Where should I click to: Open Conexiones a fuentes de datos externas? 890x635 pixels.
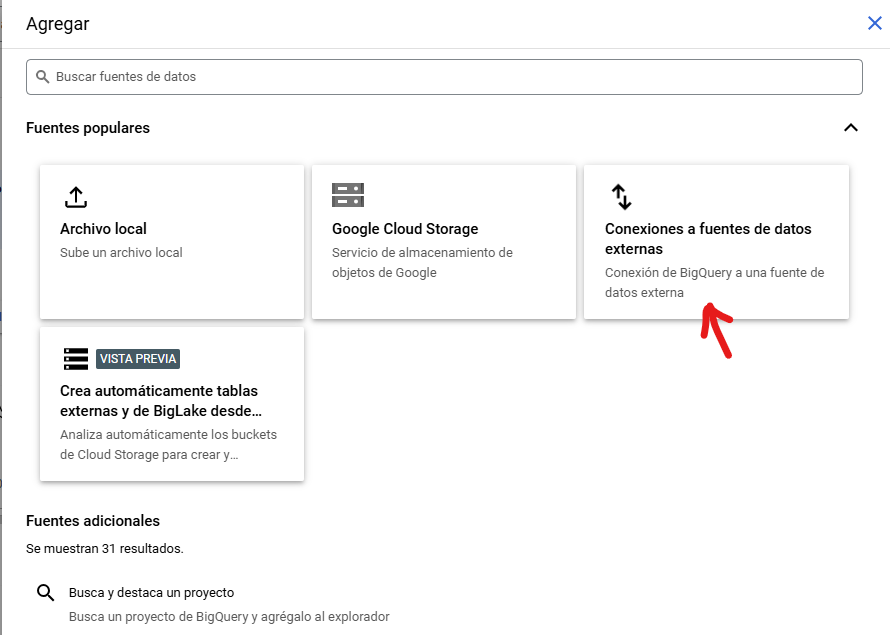708,239
